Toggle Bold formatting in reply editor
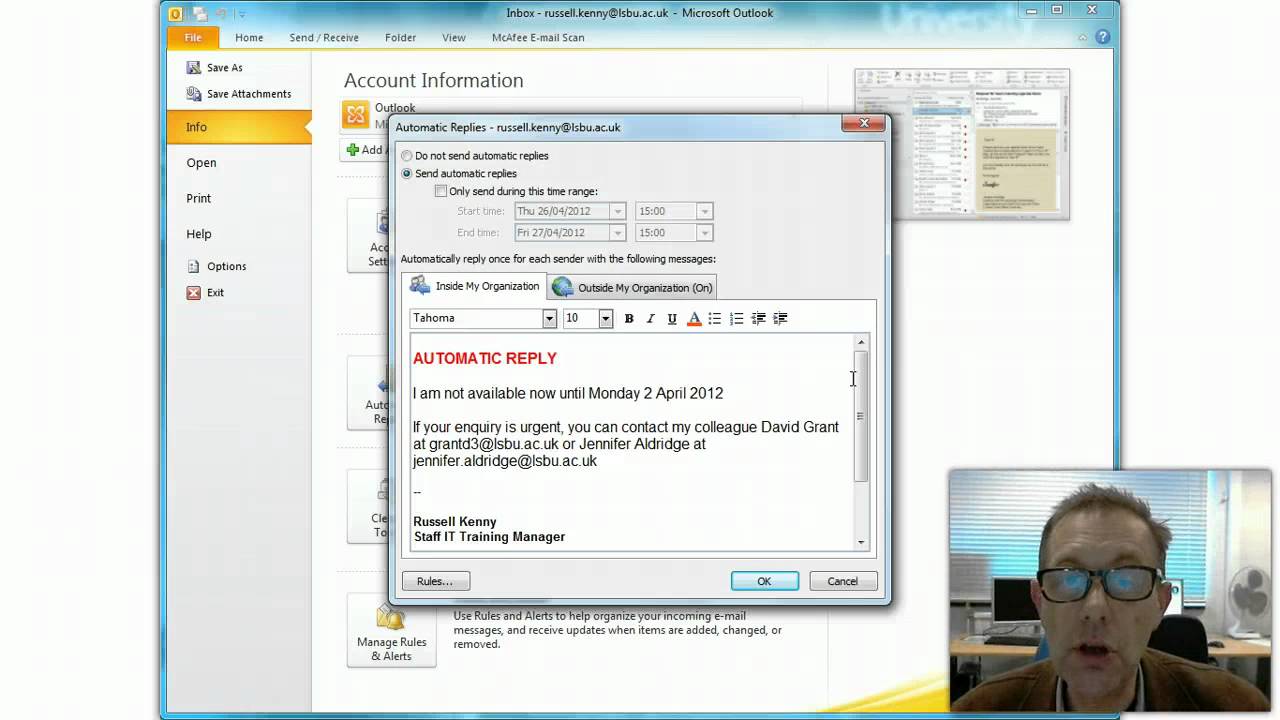Screen dimensions: 1280x720 [629, 318]
